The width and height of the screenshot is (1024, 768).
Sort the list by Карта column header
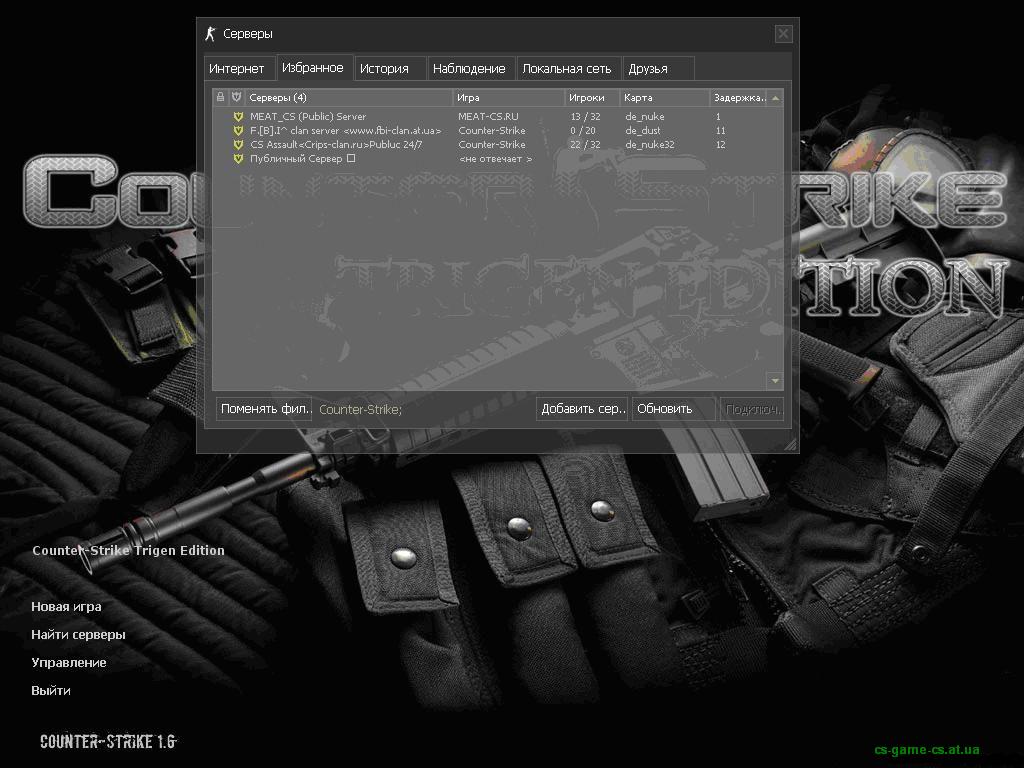[663, 98]
